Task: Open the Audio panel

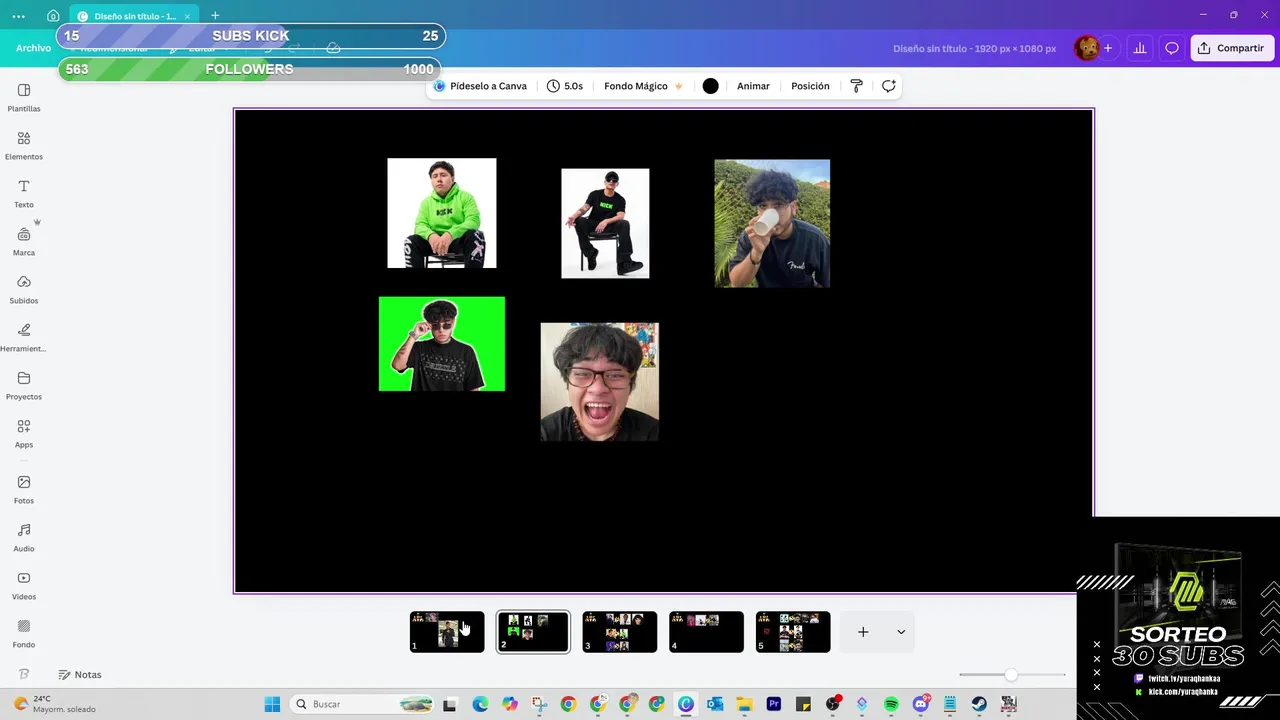Action: (x=24, y=537)
